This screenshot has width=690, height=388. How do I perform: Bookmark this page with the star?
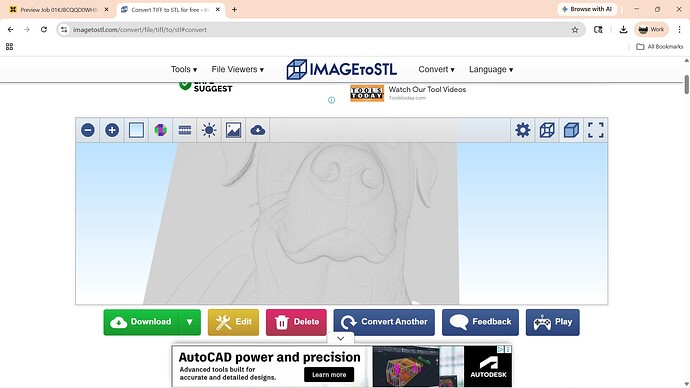575,29
